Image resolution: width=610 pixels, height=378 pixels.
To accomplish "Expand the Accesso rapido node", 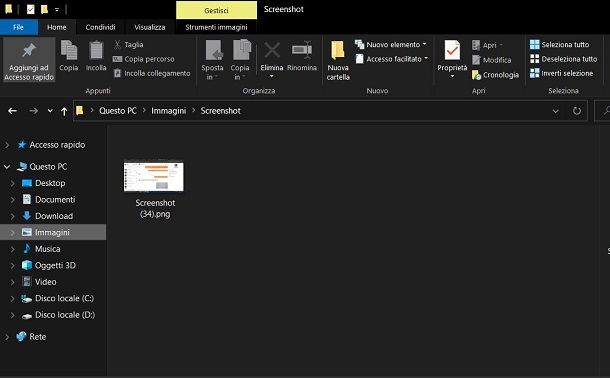I will (7, 145).
